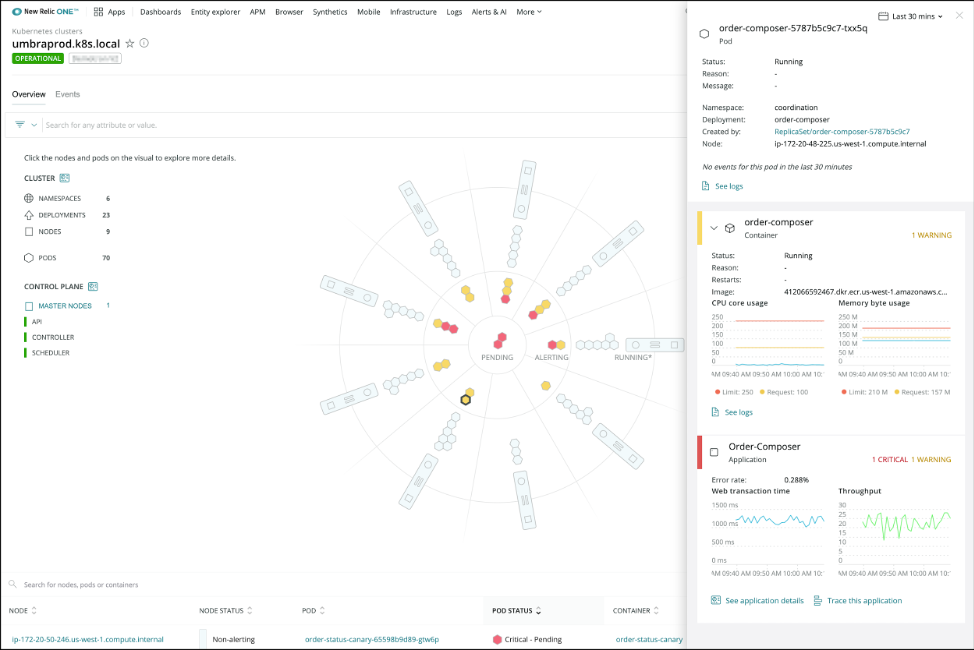Image resolution: width=974 pixels, height=650 pixels.
Task: Favorite the umbraprod.k8s.local cluster with the star
Action: point(130,43)
